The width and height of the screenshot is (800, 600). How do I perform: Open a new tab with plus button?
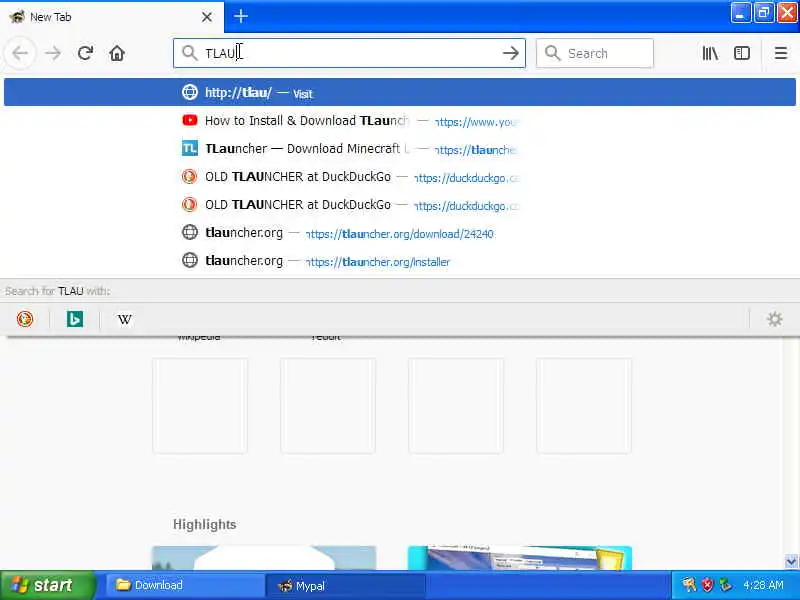[x=241, y=16]
